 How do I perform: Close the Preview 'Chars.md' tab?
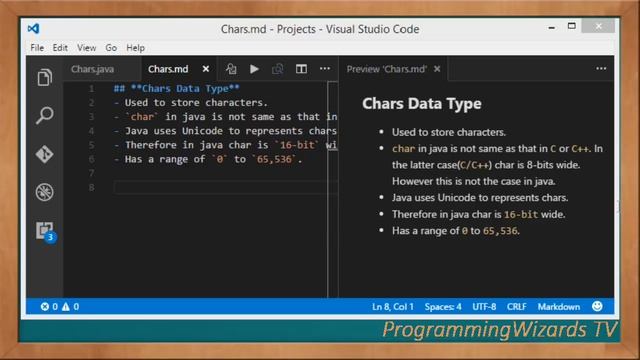pos(437,69)
